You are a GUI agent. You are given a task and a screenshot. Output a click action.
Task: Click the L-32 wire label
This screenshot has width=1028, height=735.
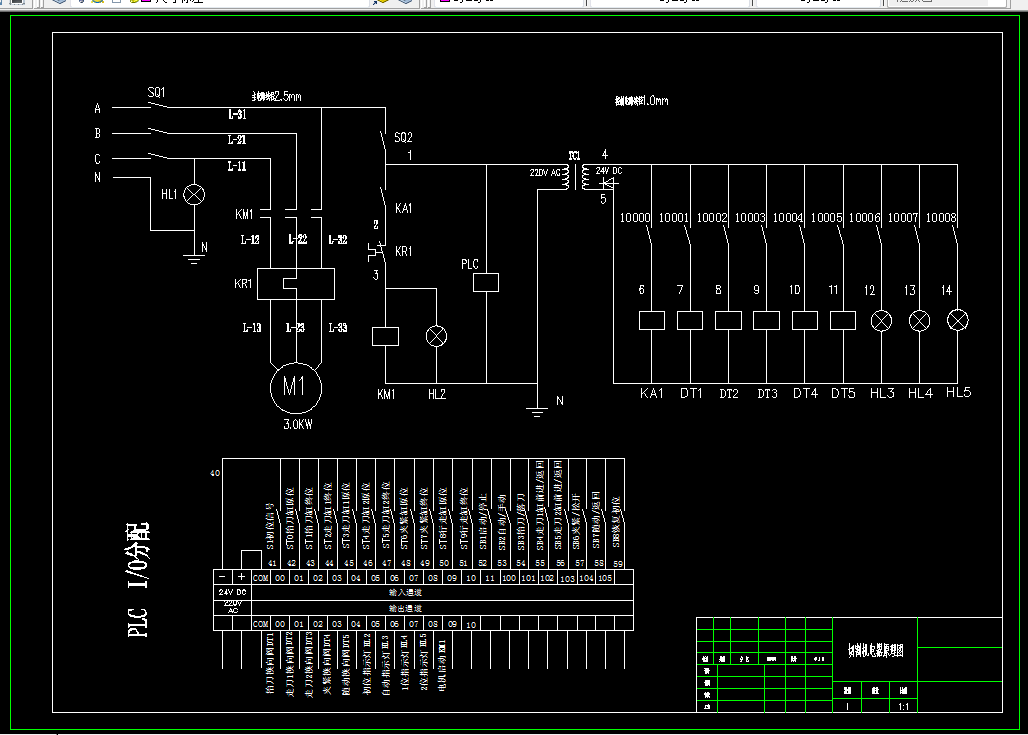[338, 239]
